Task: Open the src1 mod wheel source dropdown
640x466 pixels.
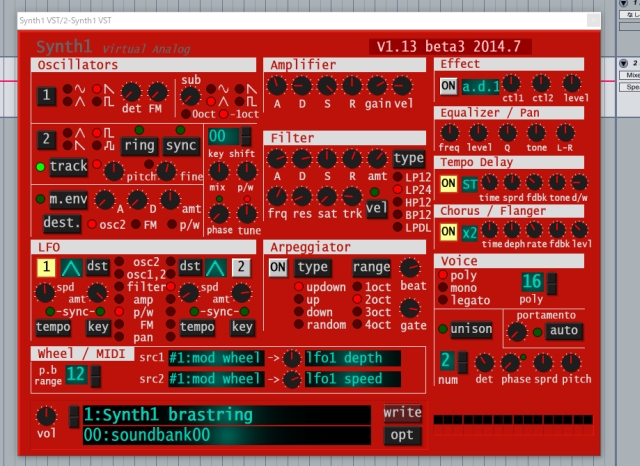Action: click(x=216, y=358)
